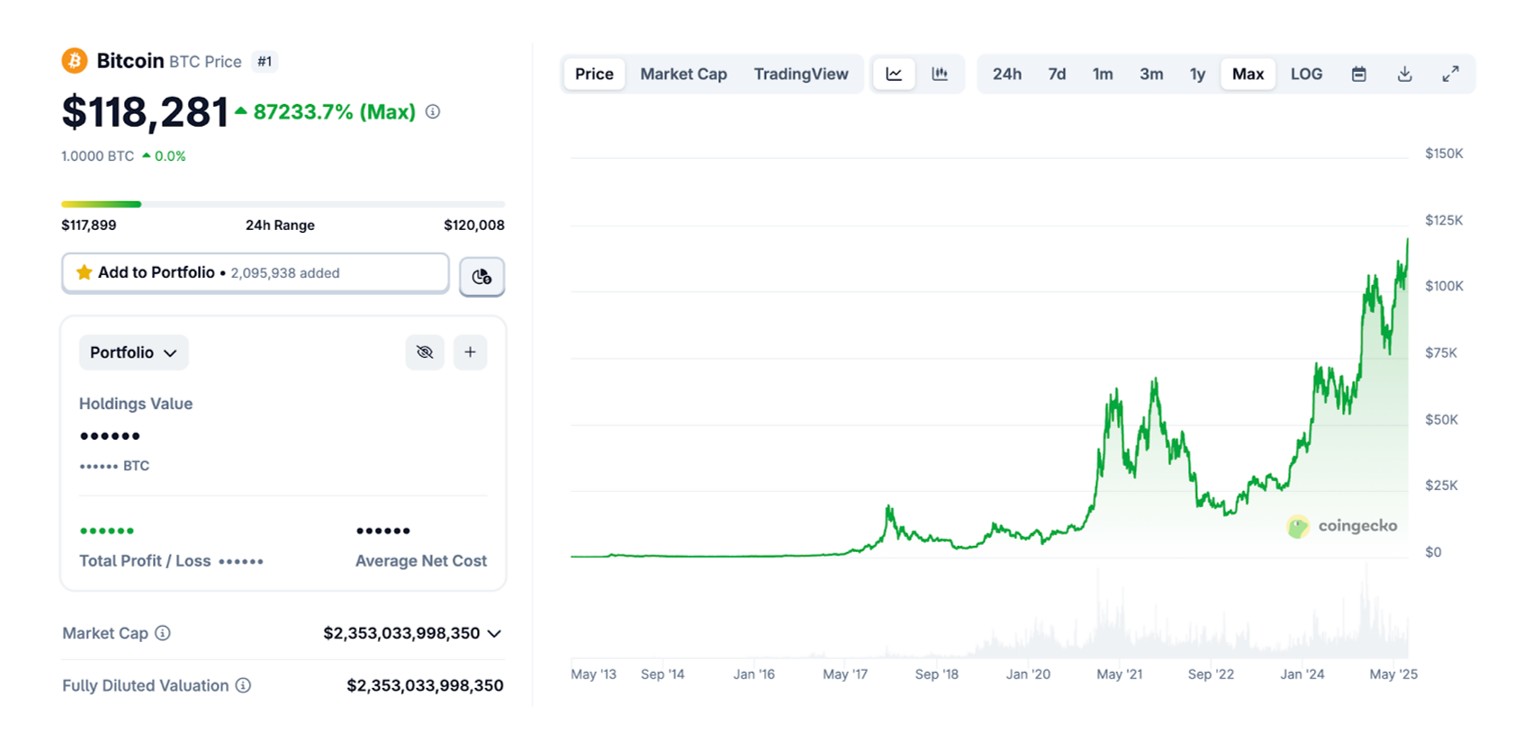
Task: Click the Average Net Cost label
Action: pyautogui.click(x=421, y=561)
